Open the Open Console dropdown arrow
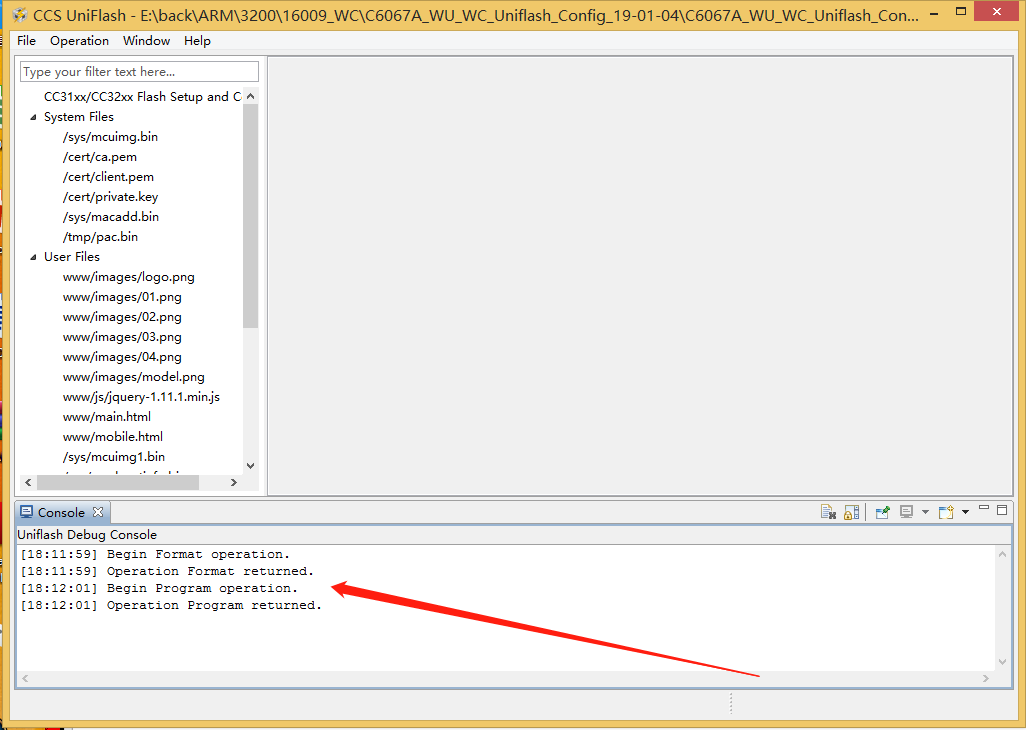The height and width of the screenshot is (730, 1026). 965,512
